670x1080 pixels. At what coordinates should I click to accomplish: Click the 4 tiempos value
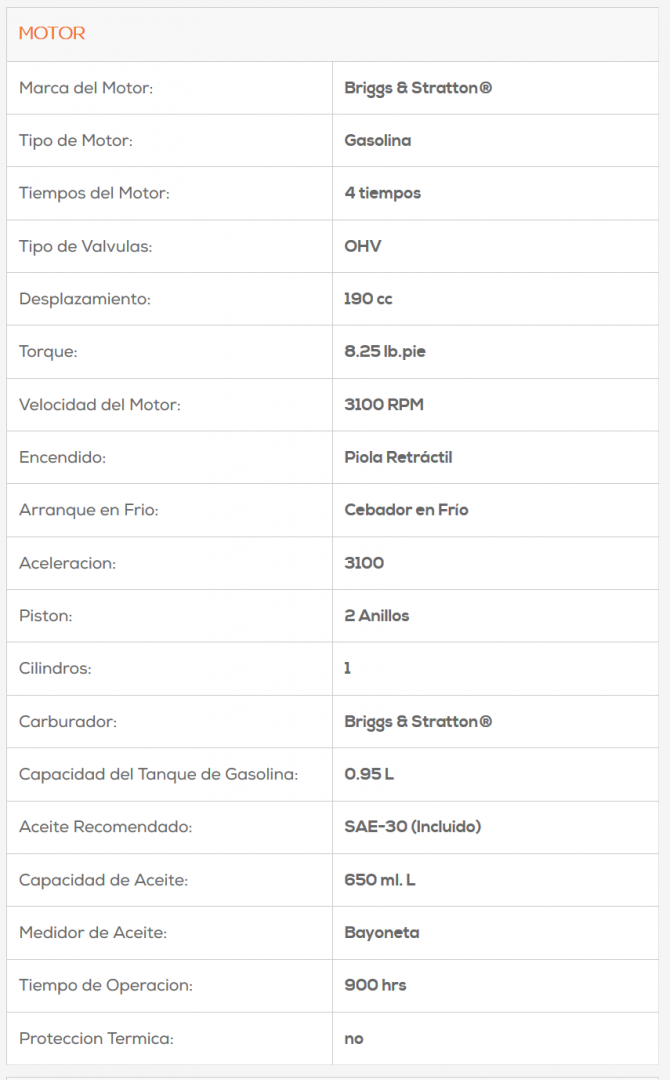383,193
